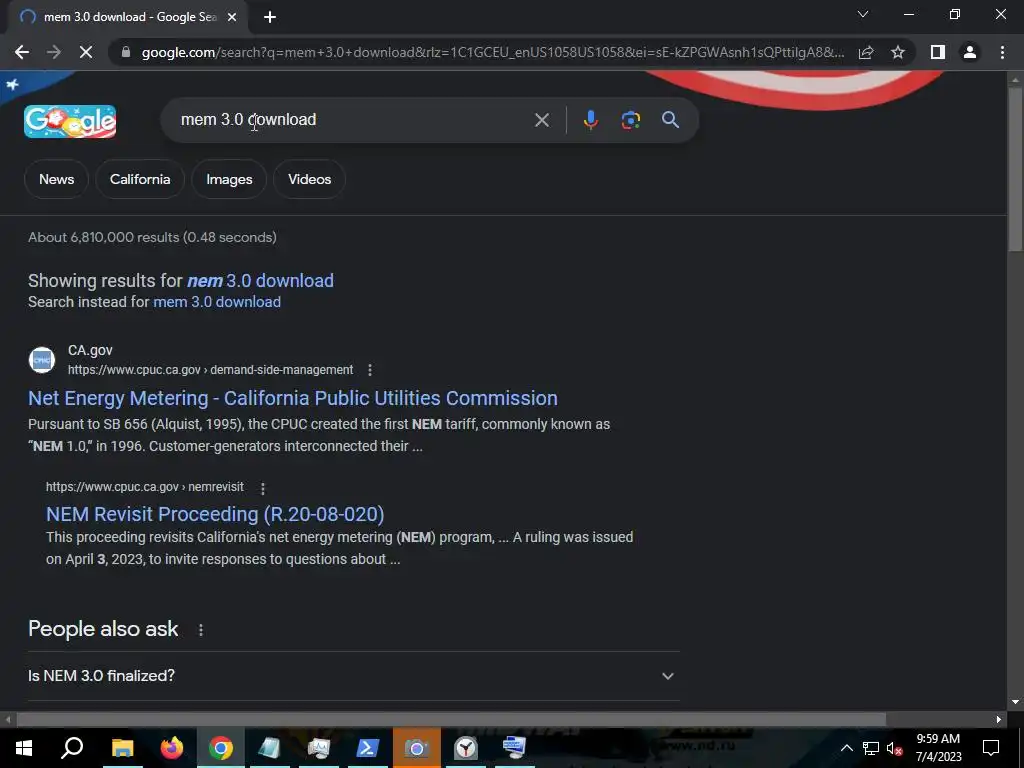Open PowerShell from taskbar

(367, 748)
